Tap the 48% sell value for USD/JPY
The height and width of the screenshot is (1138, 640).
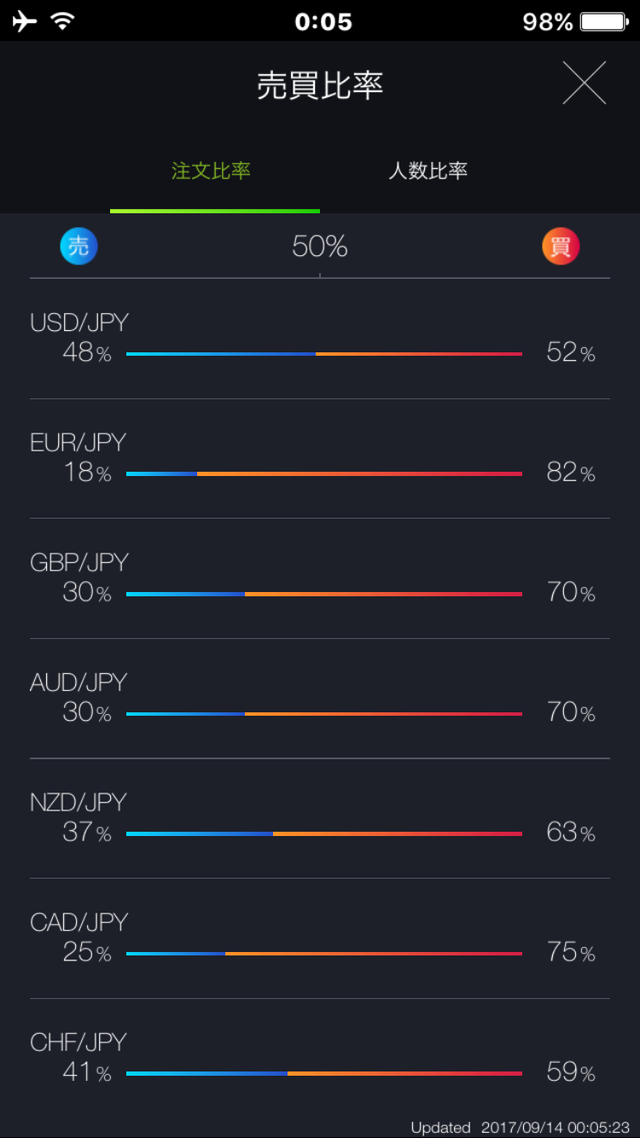point(87,353)
